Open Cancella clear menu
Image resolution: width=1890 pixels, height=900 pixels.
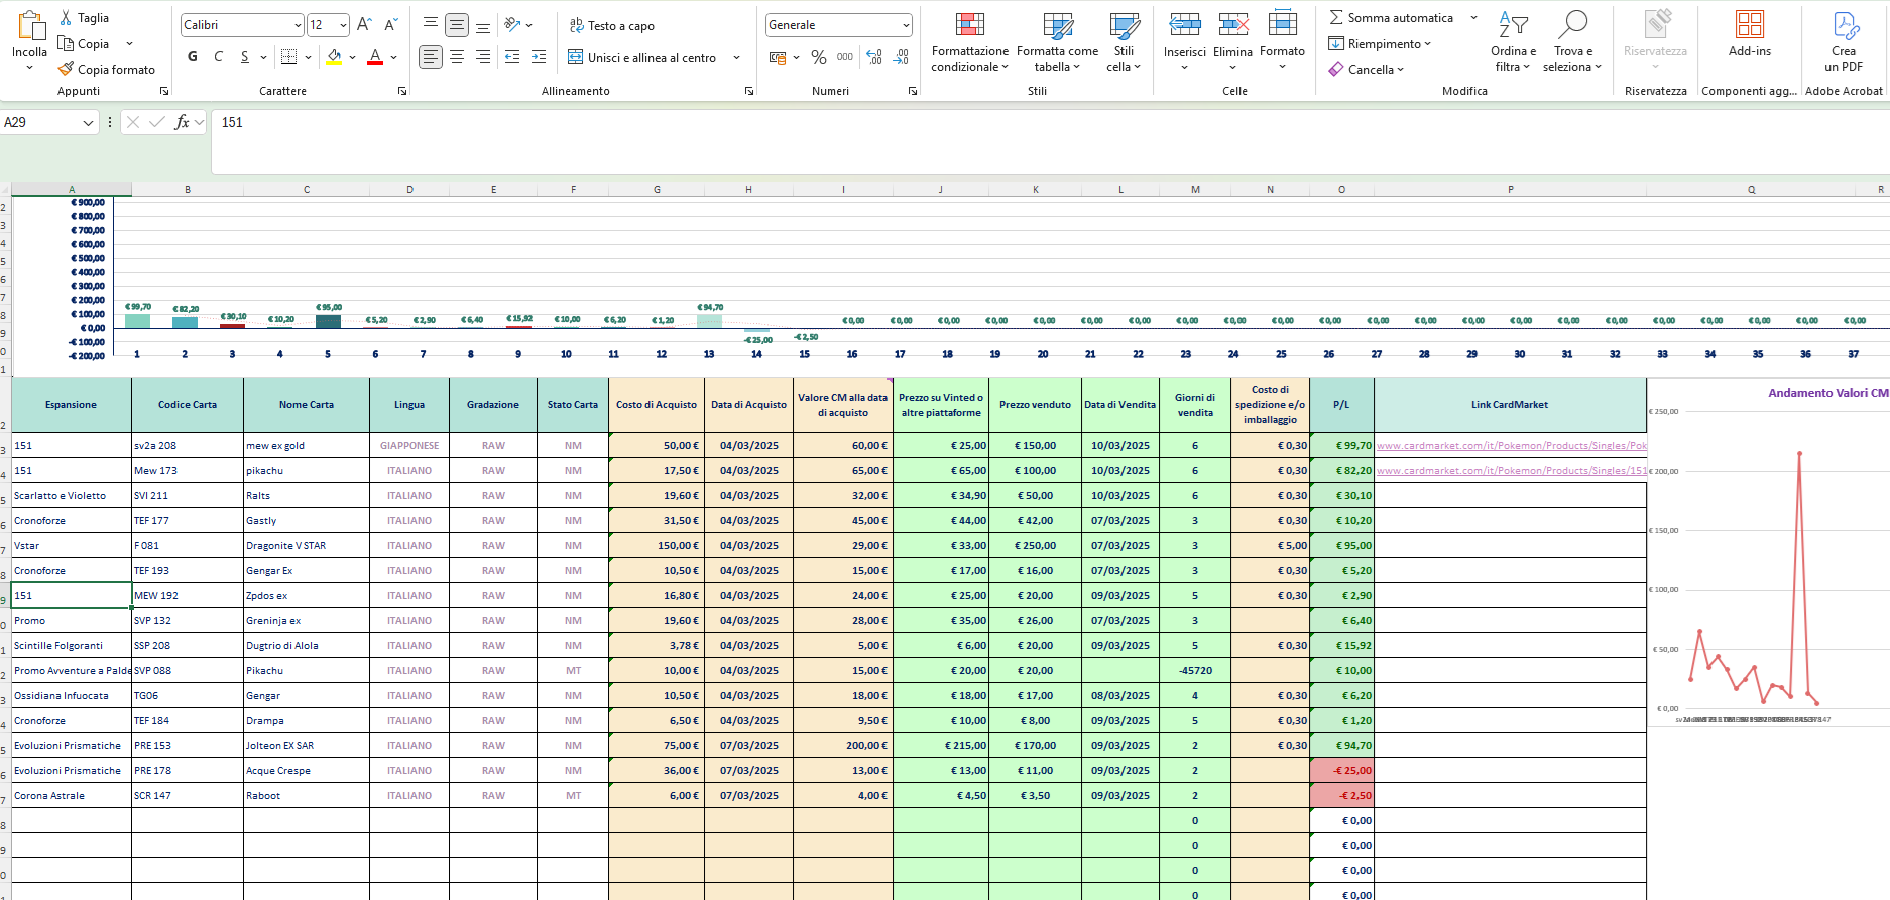click(1366, 69)
